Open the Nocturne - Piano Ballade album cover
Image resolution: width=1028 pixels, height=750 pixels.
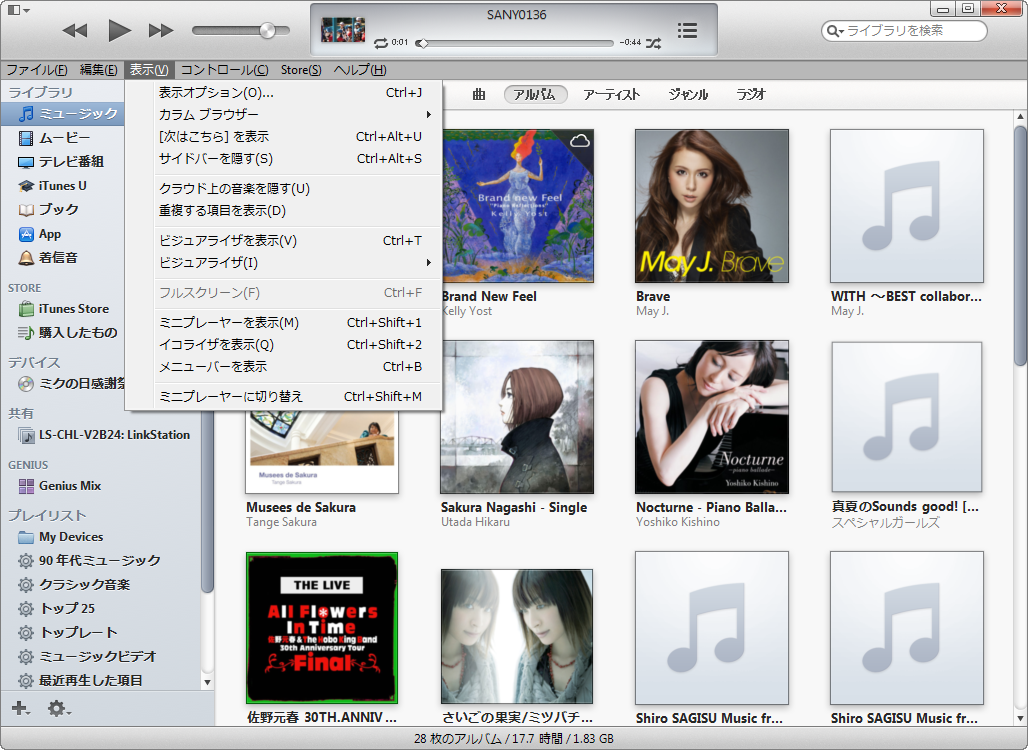(x=712, y=417)
